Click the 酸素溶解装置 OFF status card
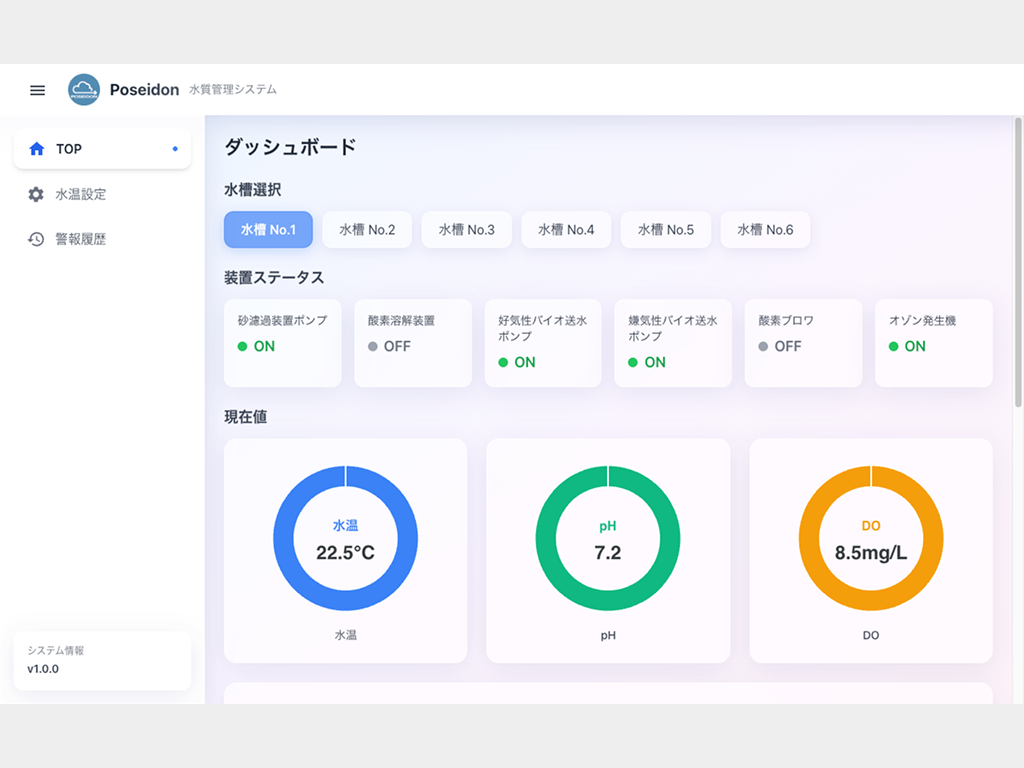1024x768 pixels. point(413,343)
